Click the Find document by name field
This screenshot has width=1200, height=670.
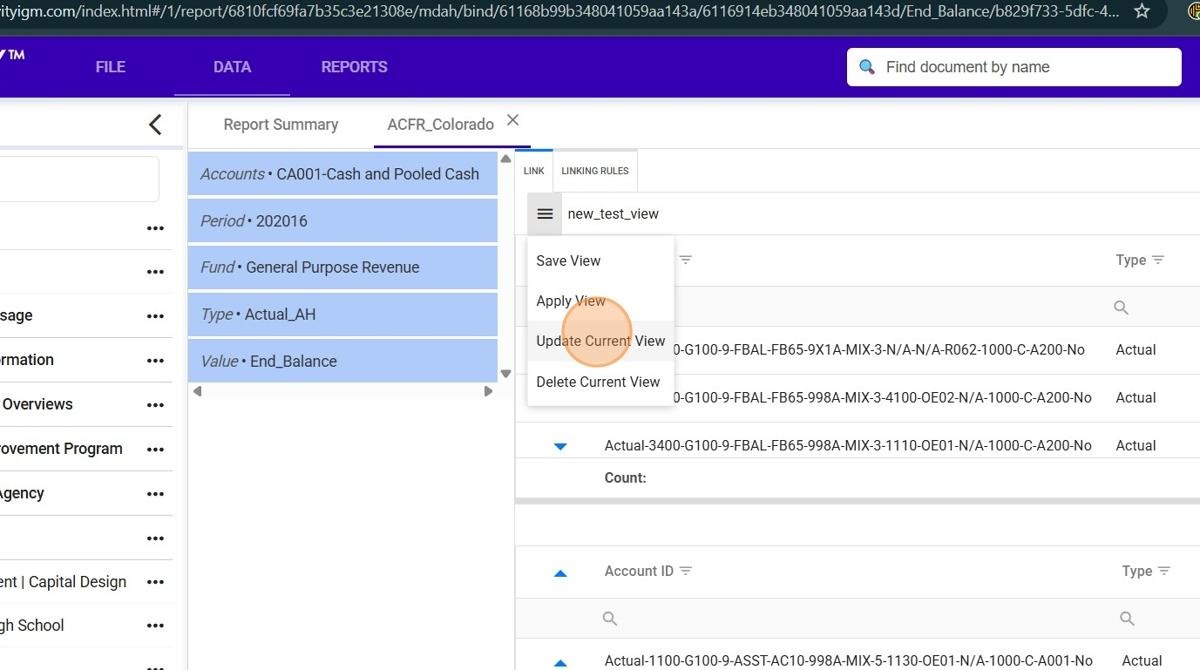1014,67
